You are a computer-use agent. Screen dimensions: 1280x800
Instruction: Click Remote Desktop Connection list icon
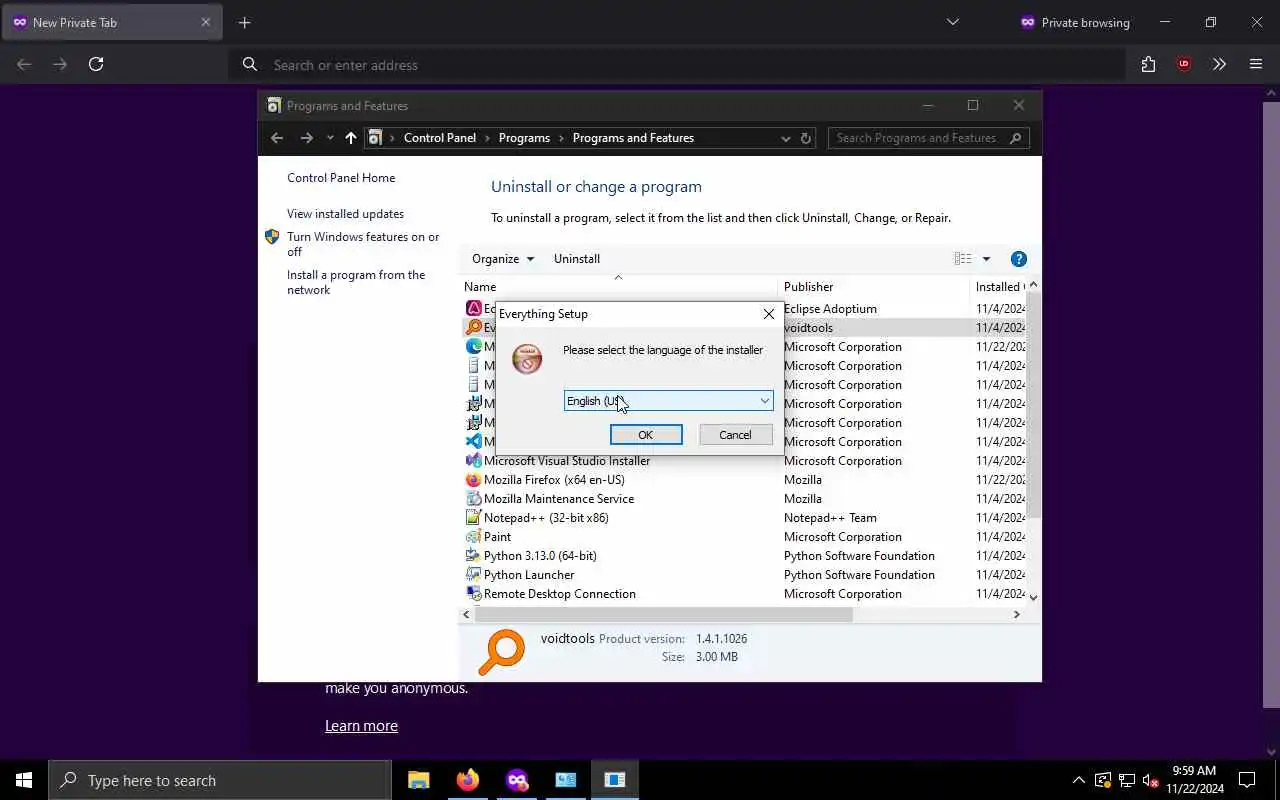[474, 594]
